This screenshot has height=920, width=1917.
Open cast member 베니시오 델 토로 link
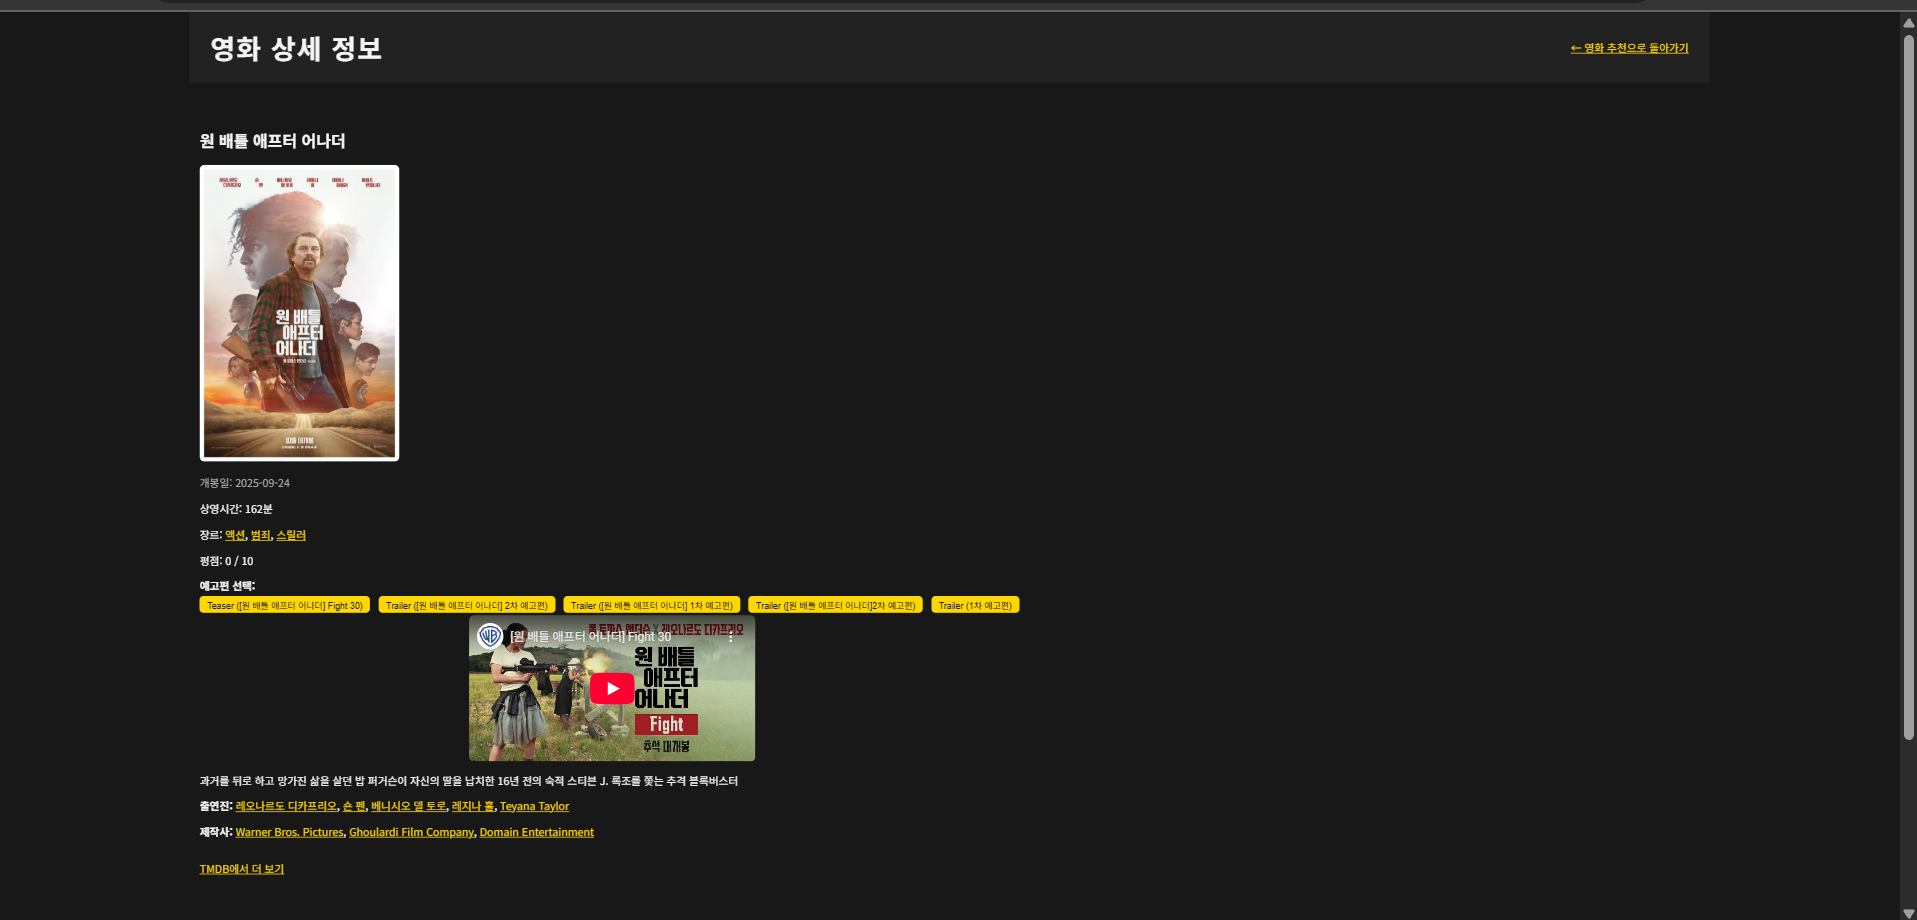click(409, 806)
